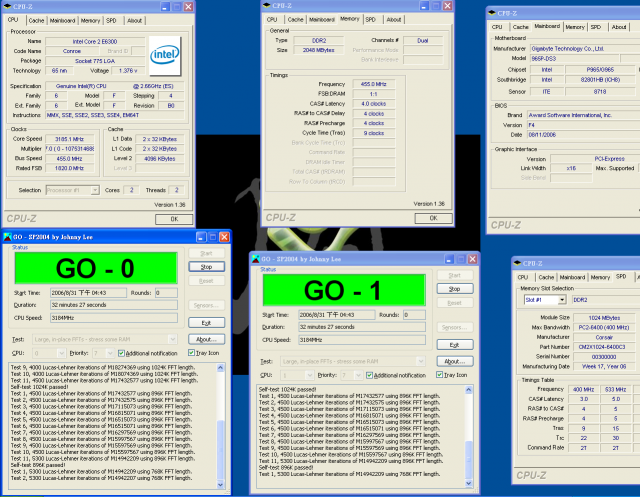Click Intel Core 2 E6300 name field
Image resolution: width=640 pixels, height=497 pixels.
pos(95,42)
